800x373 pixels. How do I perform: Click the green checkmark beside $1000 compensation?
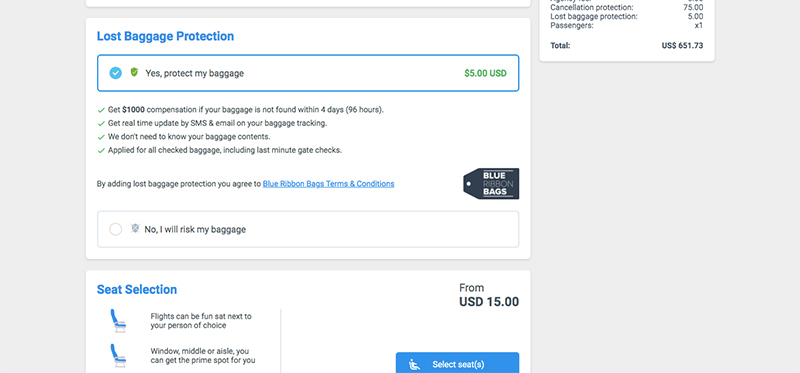pos(101,110)
